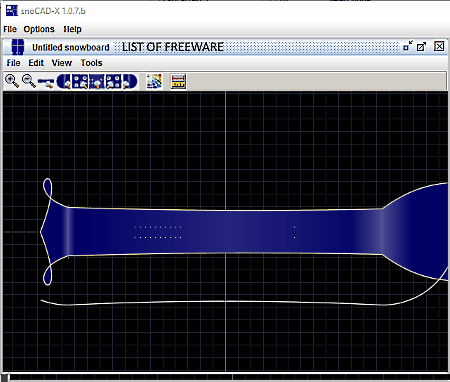The height and width of the screenshot is (382, 450).
Task: Click the zoom out magnifier icon
Action: [29, 81]
